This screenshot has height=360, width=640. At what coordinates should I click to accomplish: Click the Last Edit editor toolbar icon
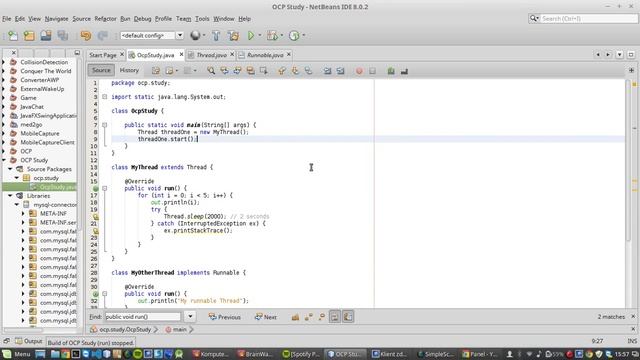tap(156, 71)
